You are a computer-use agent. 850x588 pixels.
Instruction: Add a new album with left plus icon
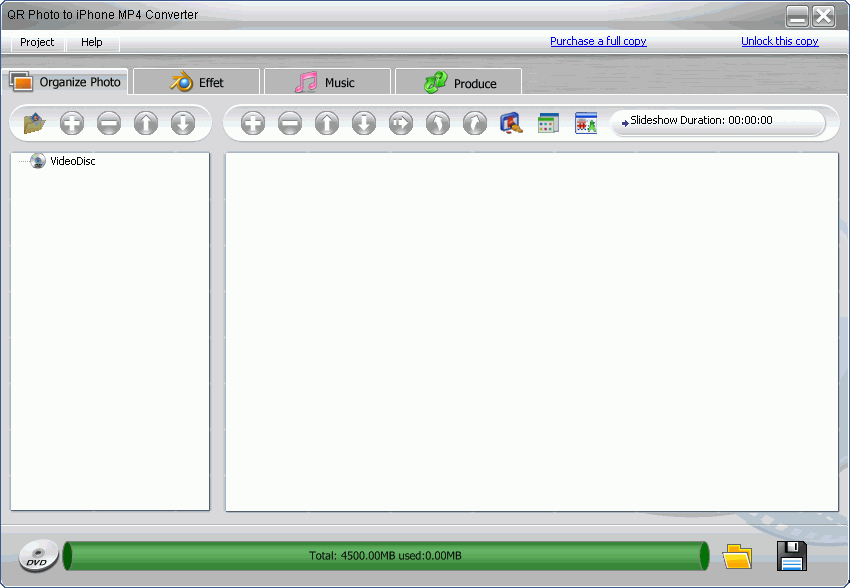coord(72,123)
